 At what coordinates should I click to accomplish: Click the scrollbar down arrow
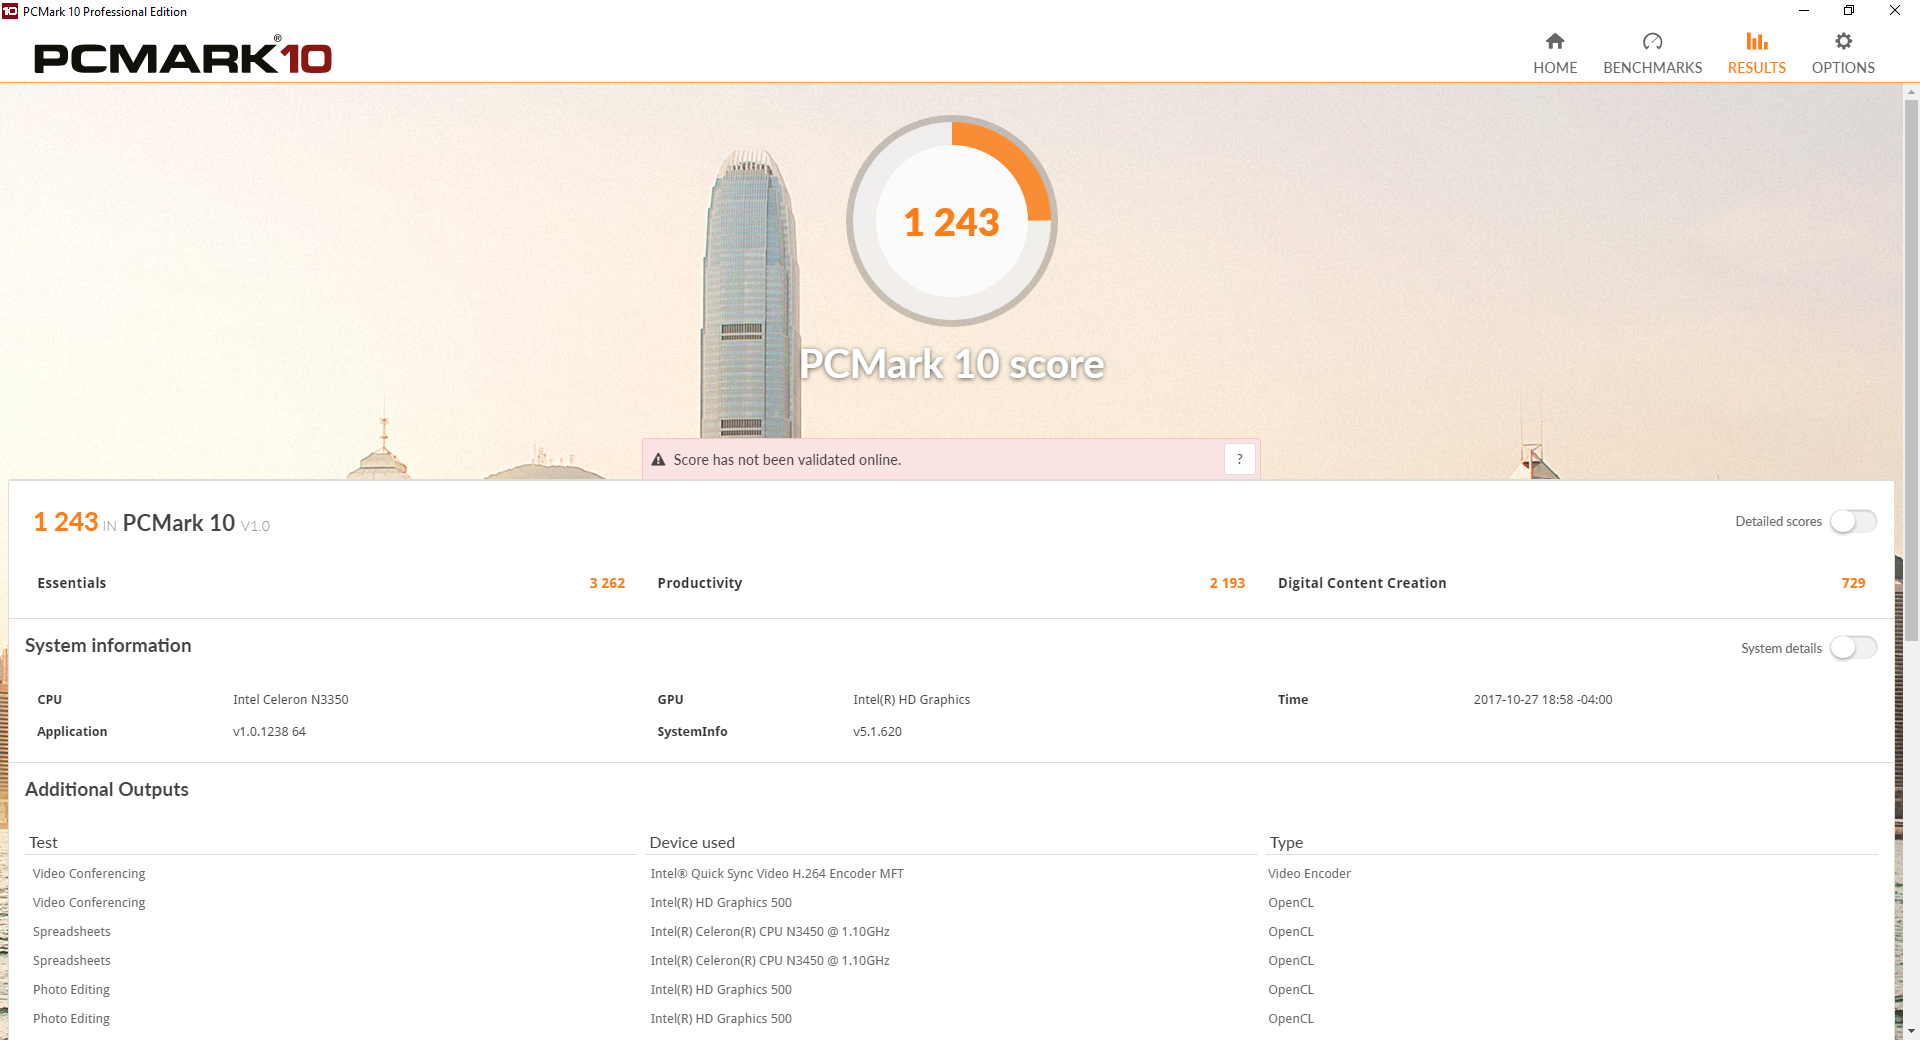point(1911,1031)
